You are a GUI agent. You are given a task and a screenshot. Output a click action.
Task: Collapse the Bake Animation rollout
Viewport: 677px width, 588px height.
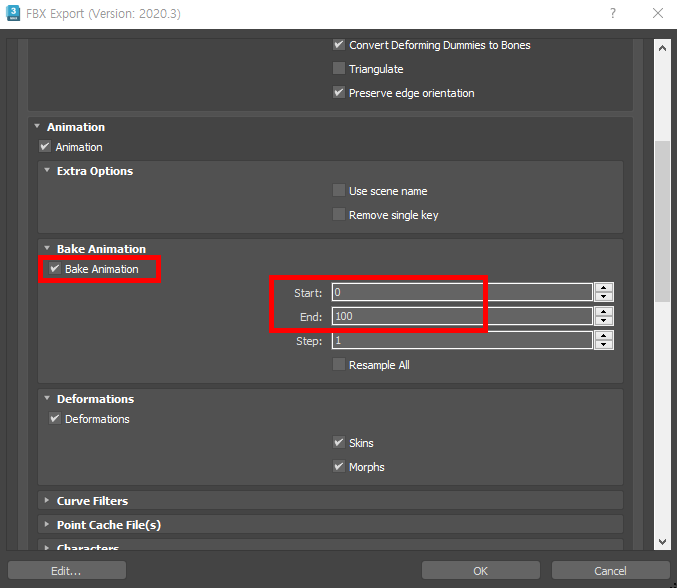click(x=47, y=249)
